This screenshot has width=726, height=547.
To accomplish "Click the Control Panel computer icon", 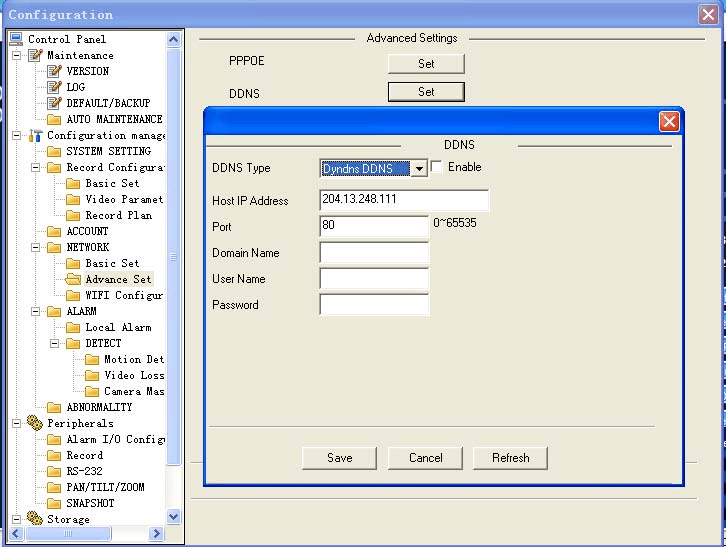I will [16, 39].
